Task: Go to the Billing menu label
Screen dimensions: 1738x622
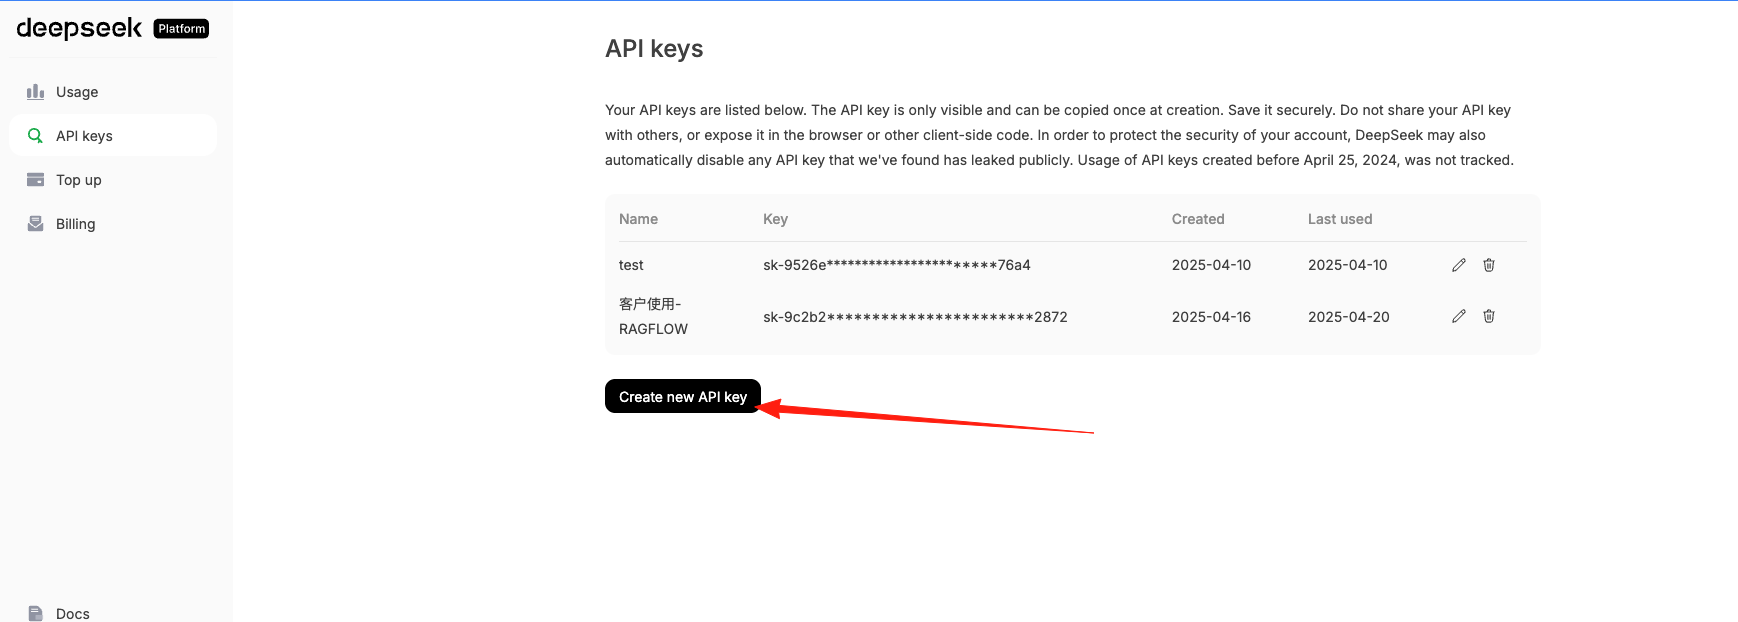Action: pyautogui.click(x=76, y=224)
